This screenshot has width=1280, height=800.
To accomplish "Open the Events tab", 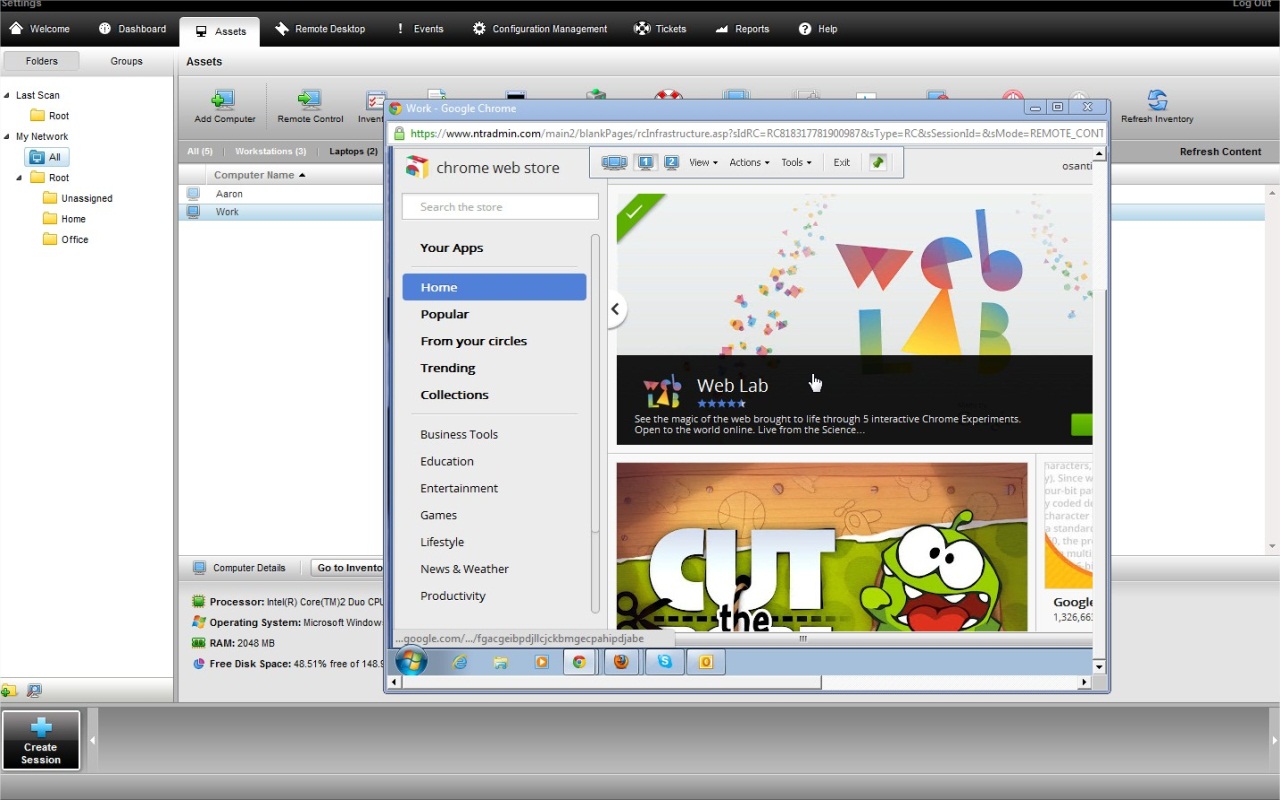I will coord(419,29).
